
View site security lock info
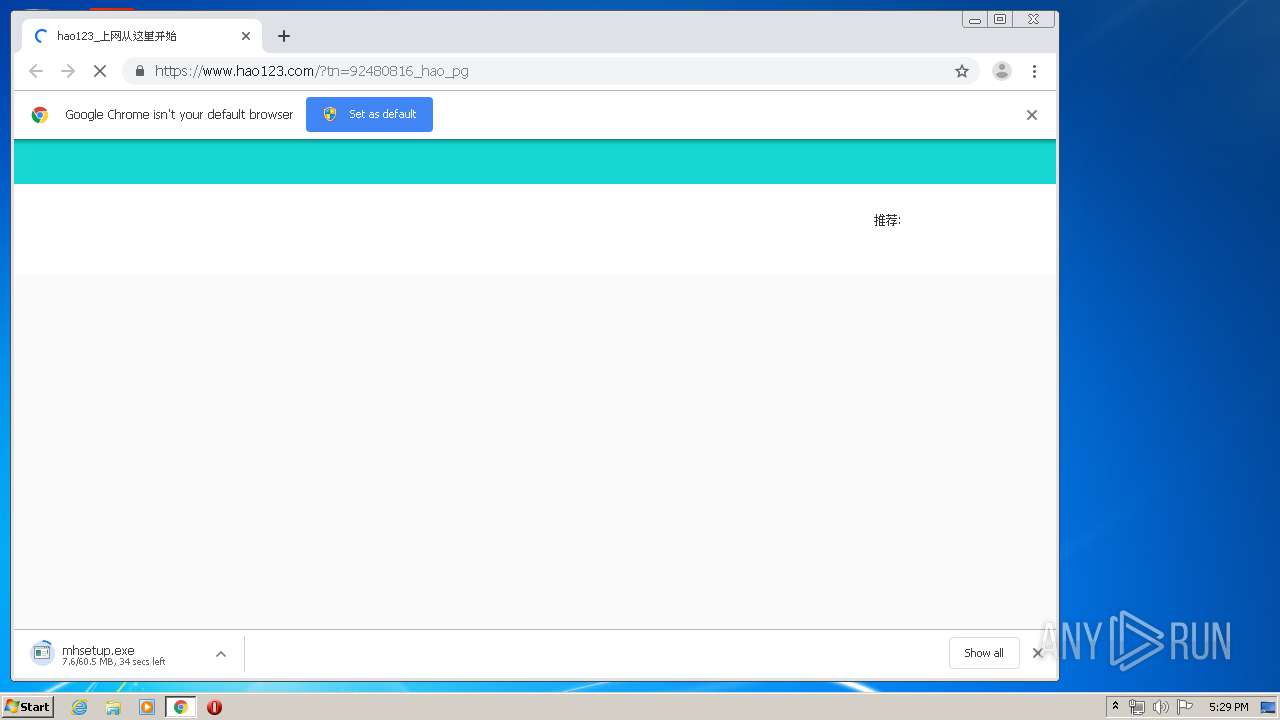click(x=140, y=71)
